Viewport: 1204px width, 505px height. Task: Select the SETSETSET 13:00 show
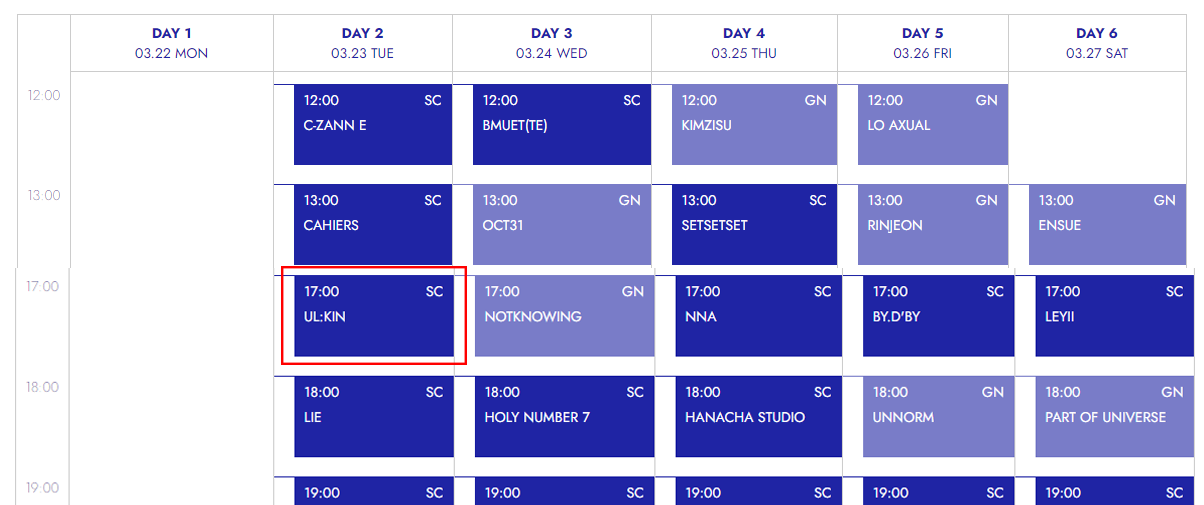754,225
